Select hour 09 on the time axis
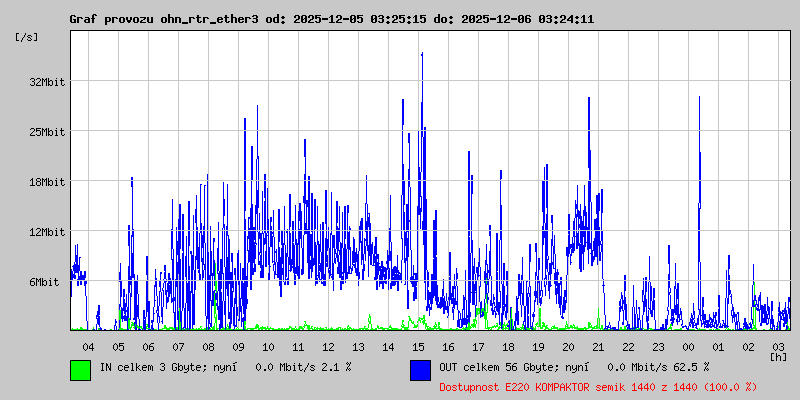The height and width of the screenshot is (400, 800). 238,346
